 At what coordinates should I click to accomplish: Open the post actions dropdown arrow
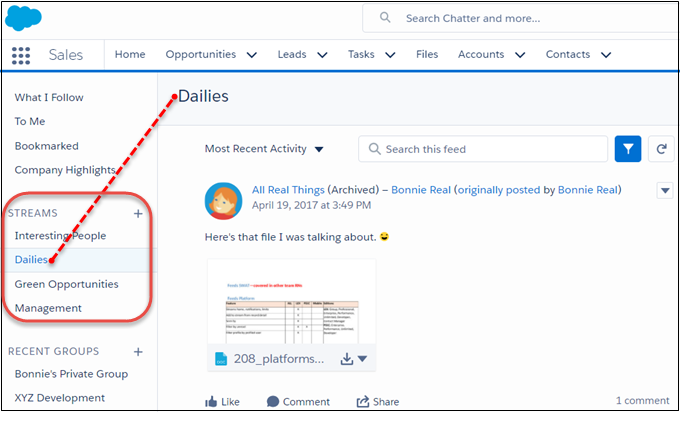[665, 190]
